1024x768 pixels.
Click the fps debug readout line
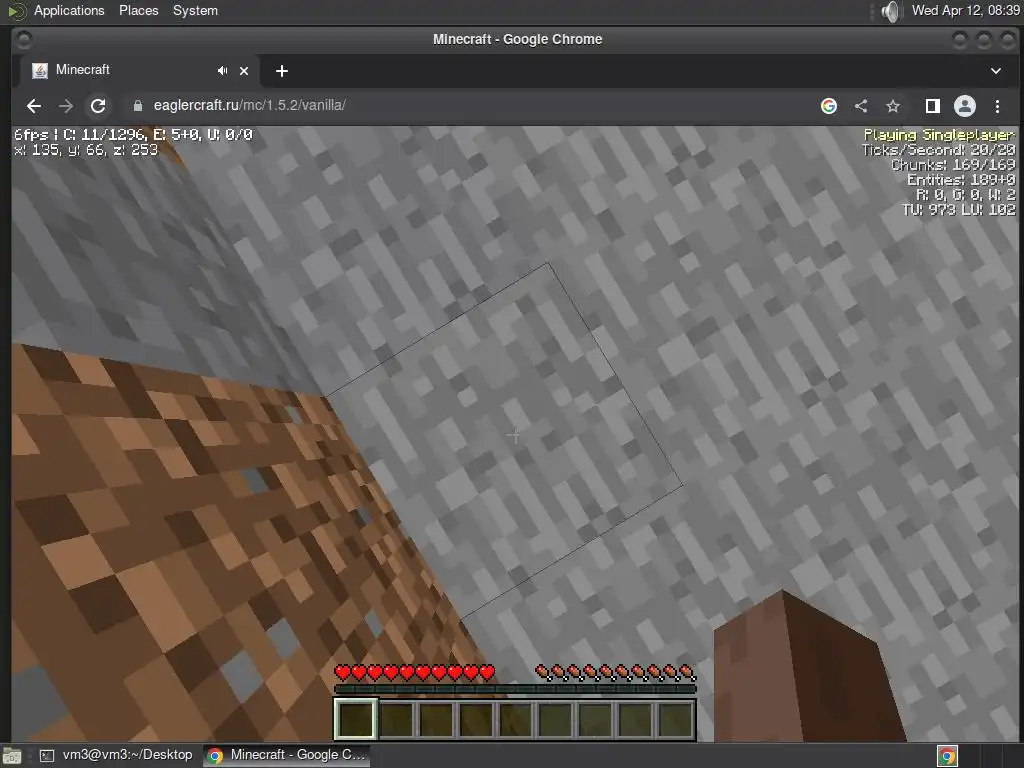(133, 135)
